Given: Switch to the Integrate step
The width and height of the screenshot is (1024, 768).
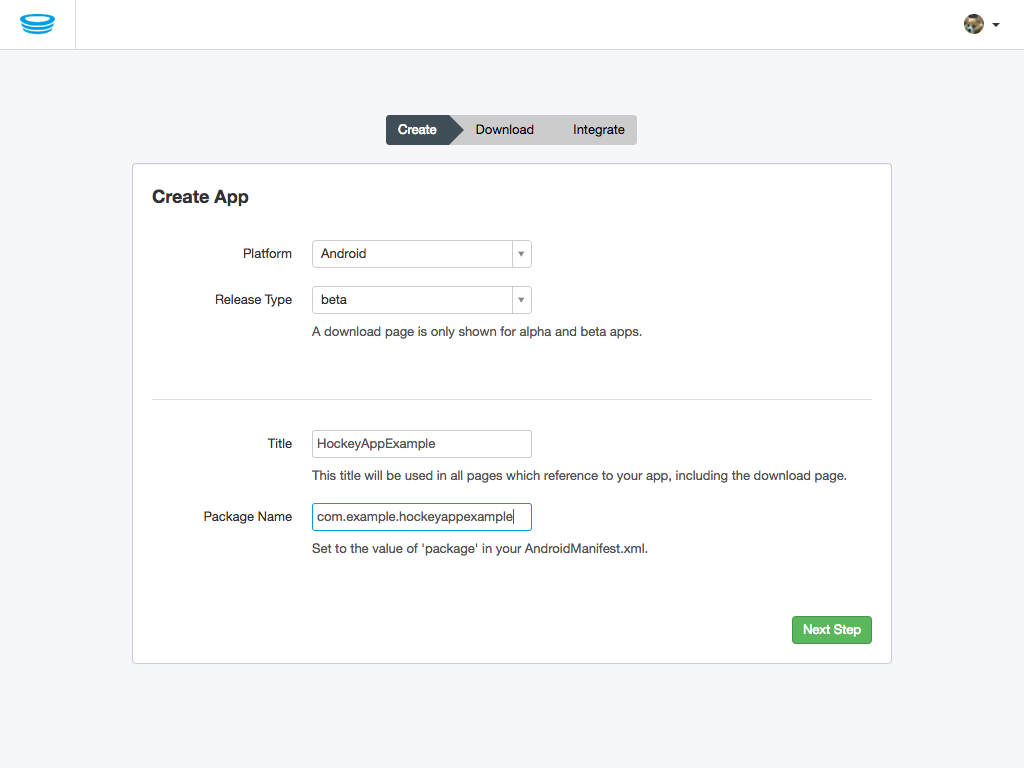Looking at the screenshot, I should coord(598,129).
